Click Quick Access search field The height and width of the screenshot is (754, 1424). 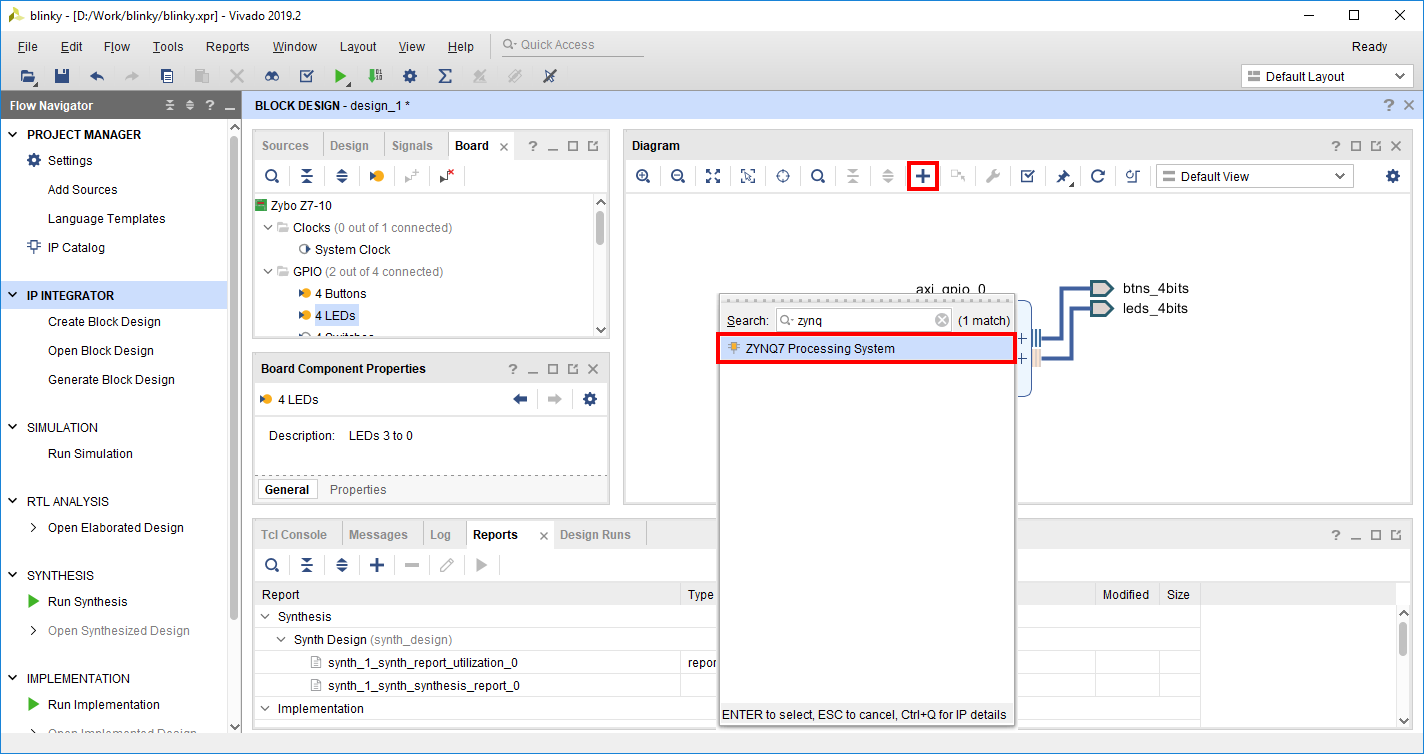(x=572, y=45)
